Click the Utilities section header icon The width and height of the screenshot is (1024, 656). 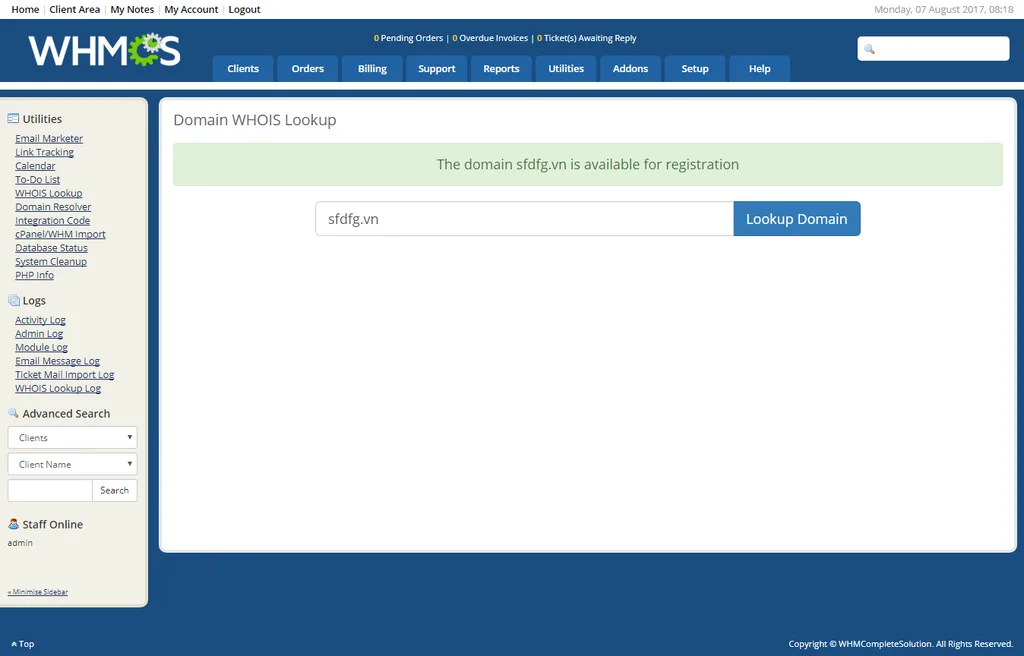click(x=13, y=118)
